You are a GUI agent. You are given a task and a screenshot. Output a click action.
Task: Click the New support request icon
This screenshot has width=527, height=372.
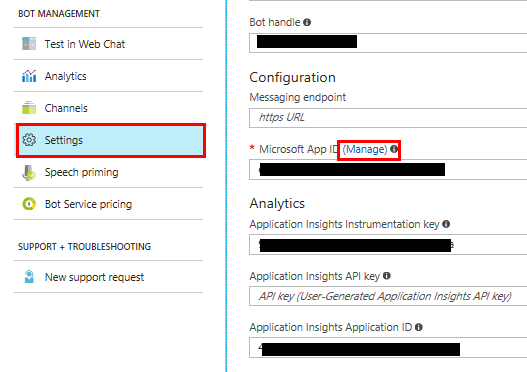click(x=29, y=277)
